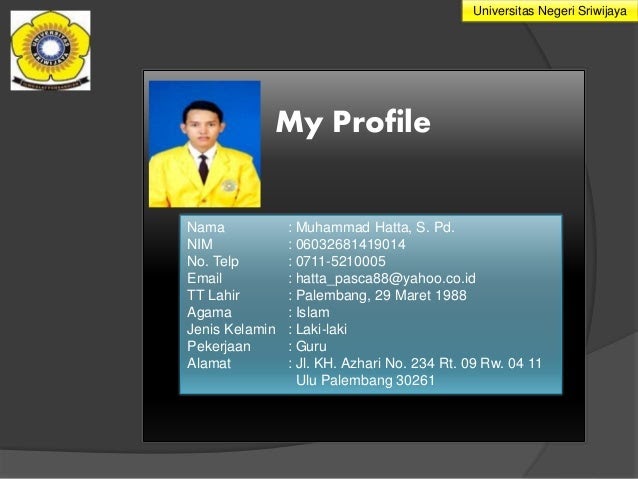The image size is (638, 479).
Task: Click the Universitas Negeri Sriwijaya label
Action: (550, 11)
